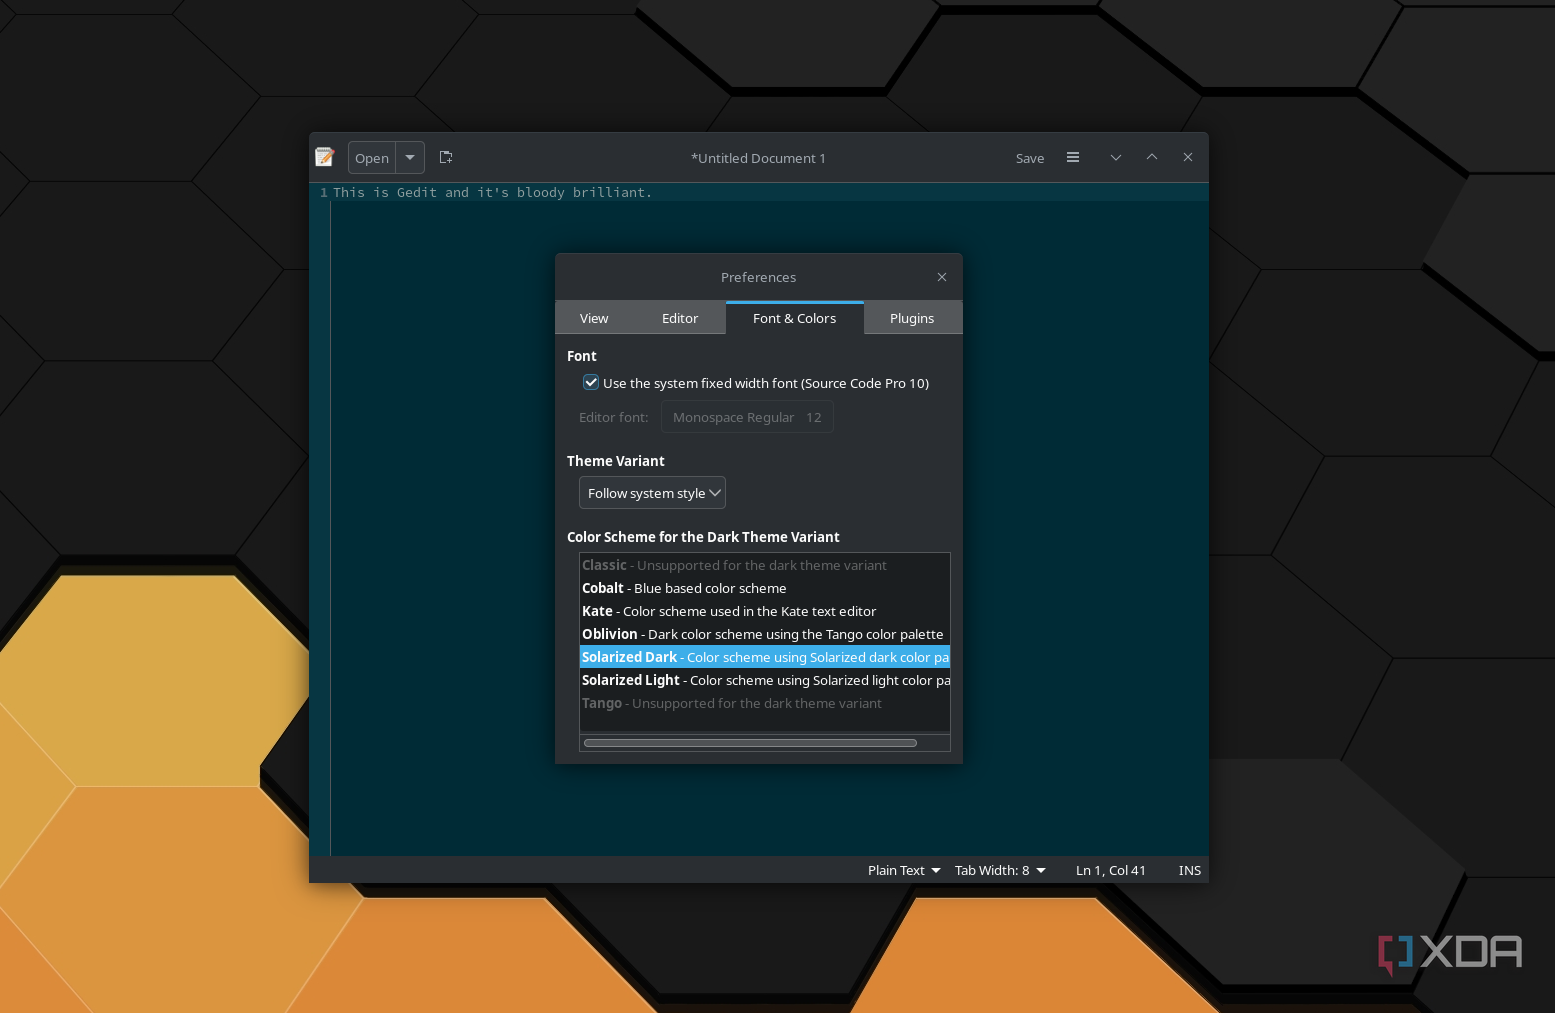Maximize the Gedit window with up chevron
This screenshot has width=1555, height=1013.
click(1152, 157)
